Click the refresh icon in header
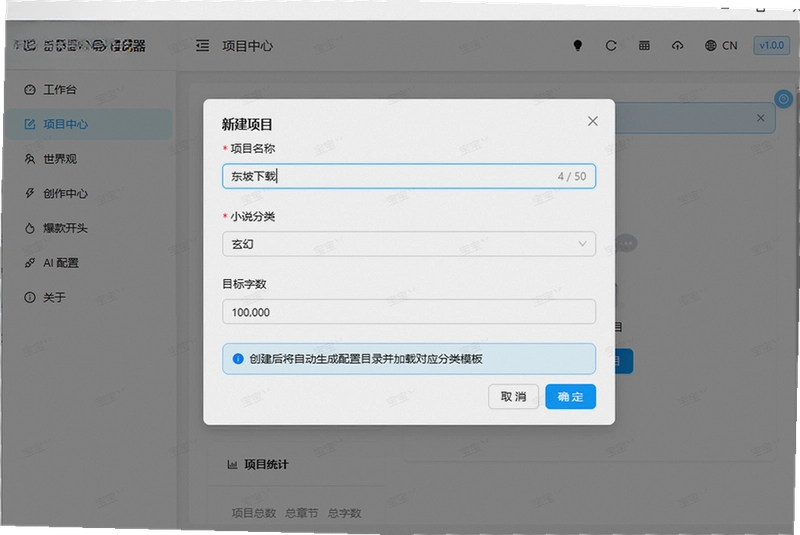Screen dimensions: 800x535 coord(611,45)
